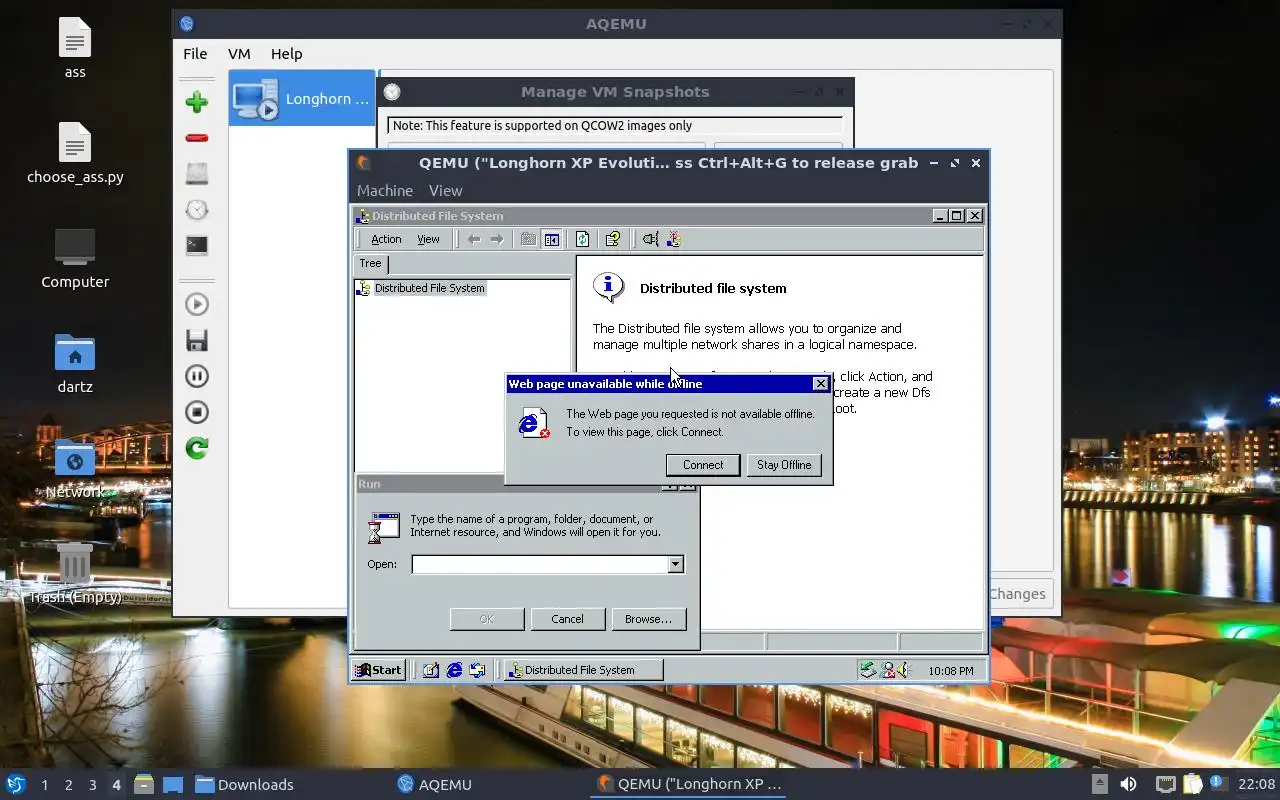Viewport: 1280px width, 800px height.
Task: Click the Forward arrow in DFS toolbar
Action: click(497, 239)
